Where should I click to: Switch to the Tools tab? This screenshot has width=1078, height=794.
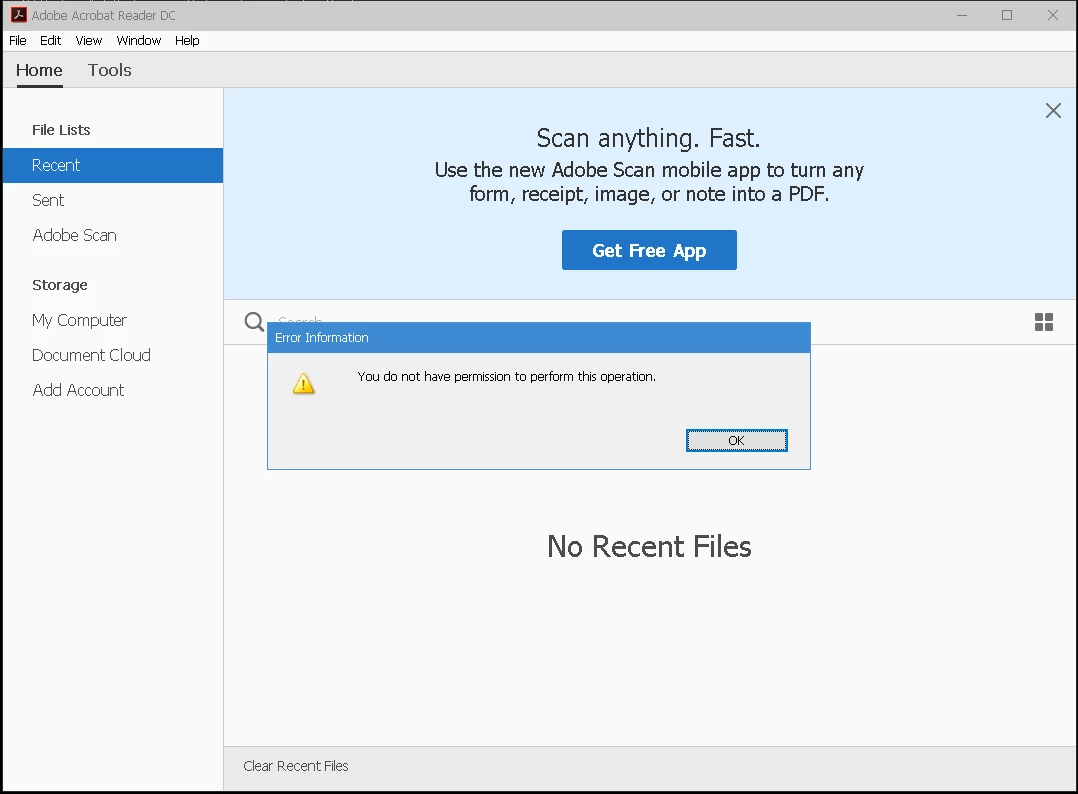click(x=109, y=70)
